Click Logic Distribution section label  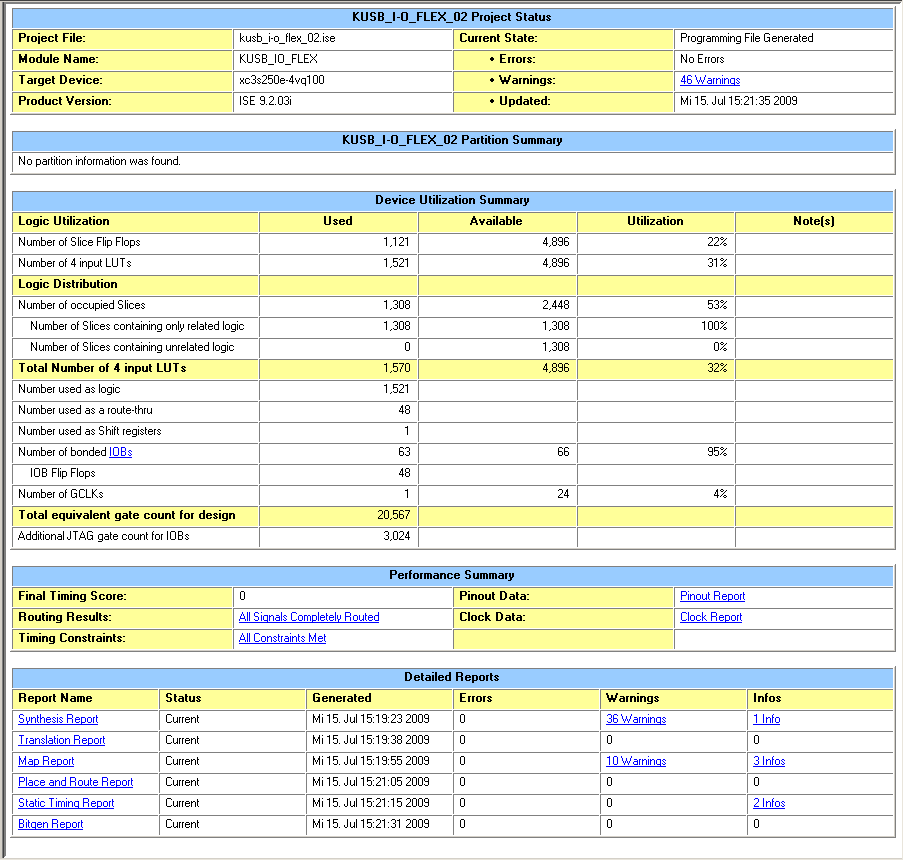[67, 284]
